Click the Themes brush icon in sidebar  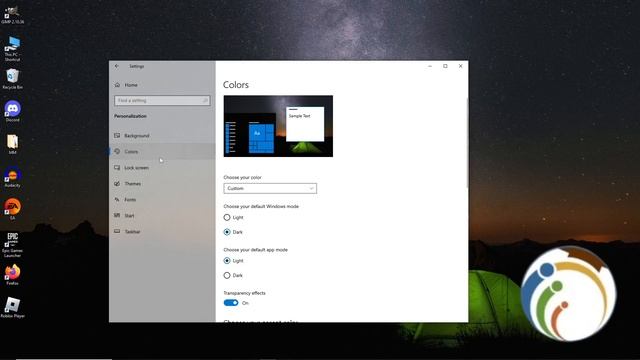(x=117, y=184)
